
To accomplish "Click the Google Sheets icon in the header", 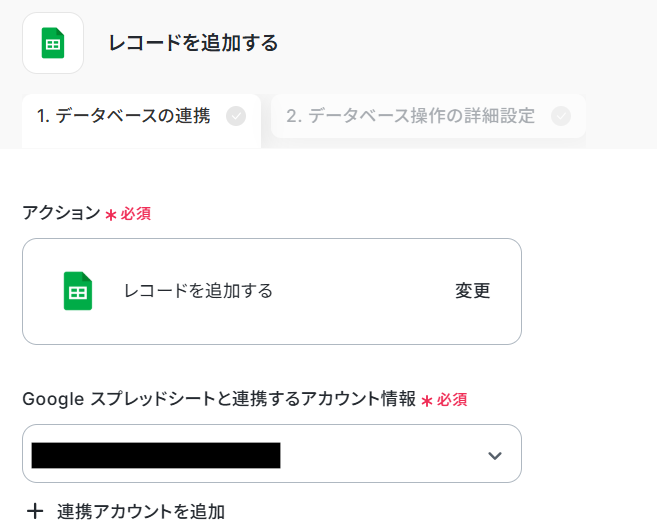I will [53, 43].
